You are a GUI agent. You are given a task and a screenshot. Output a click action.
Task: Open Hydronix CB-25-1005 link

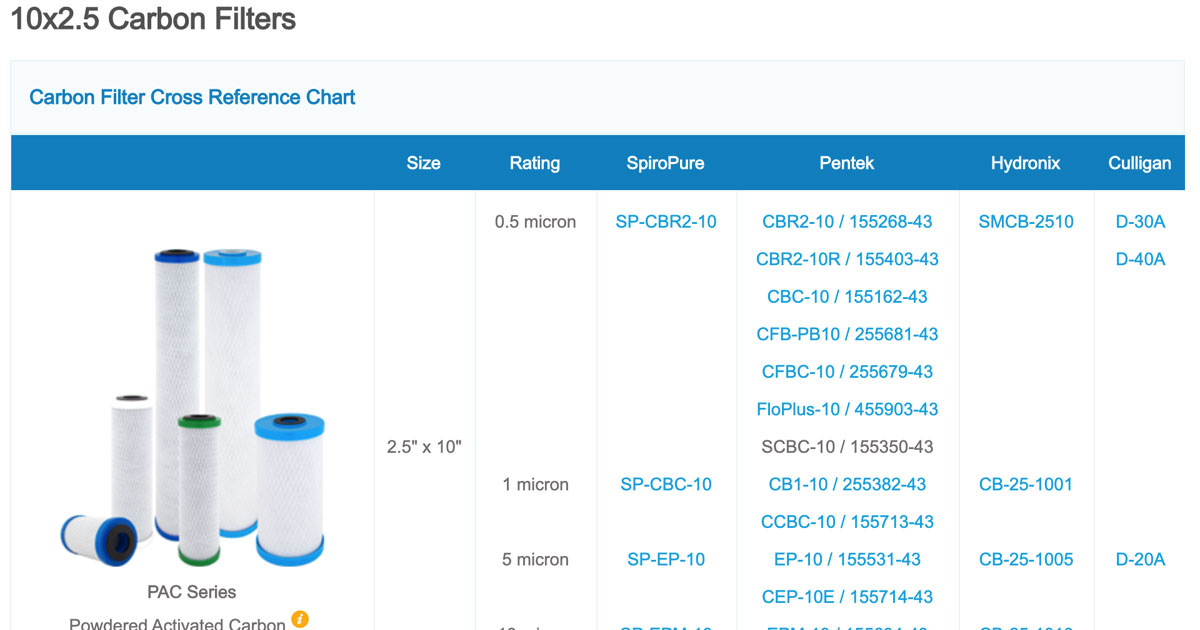(1026, 559)
